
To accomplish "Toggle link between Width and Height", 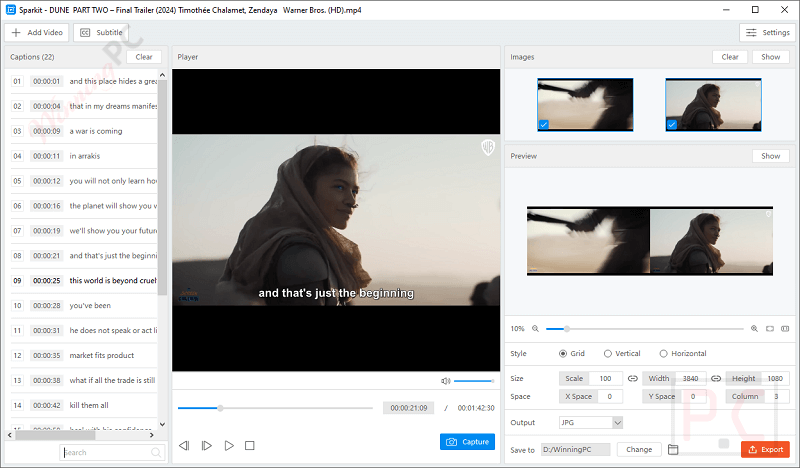I will tap(716, 378).
